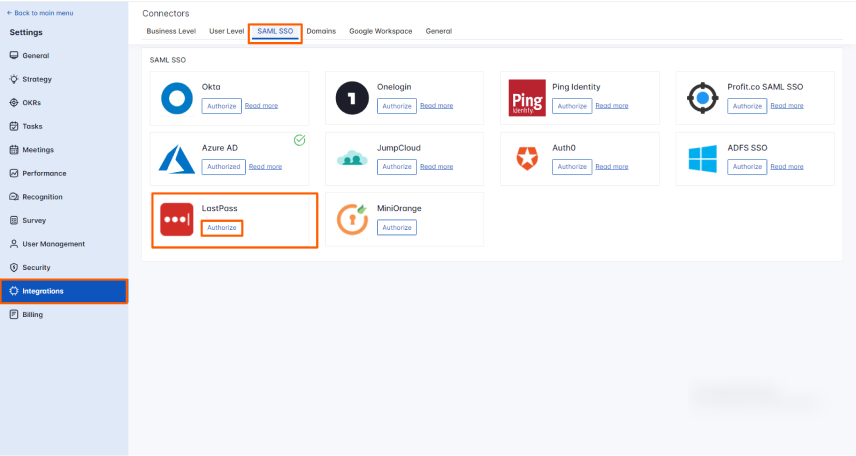This screenshot has width=856, height=456.
Task: Click the ADFS SSO Windows logo
Action: click(703, 158)
